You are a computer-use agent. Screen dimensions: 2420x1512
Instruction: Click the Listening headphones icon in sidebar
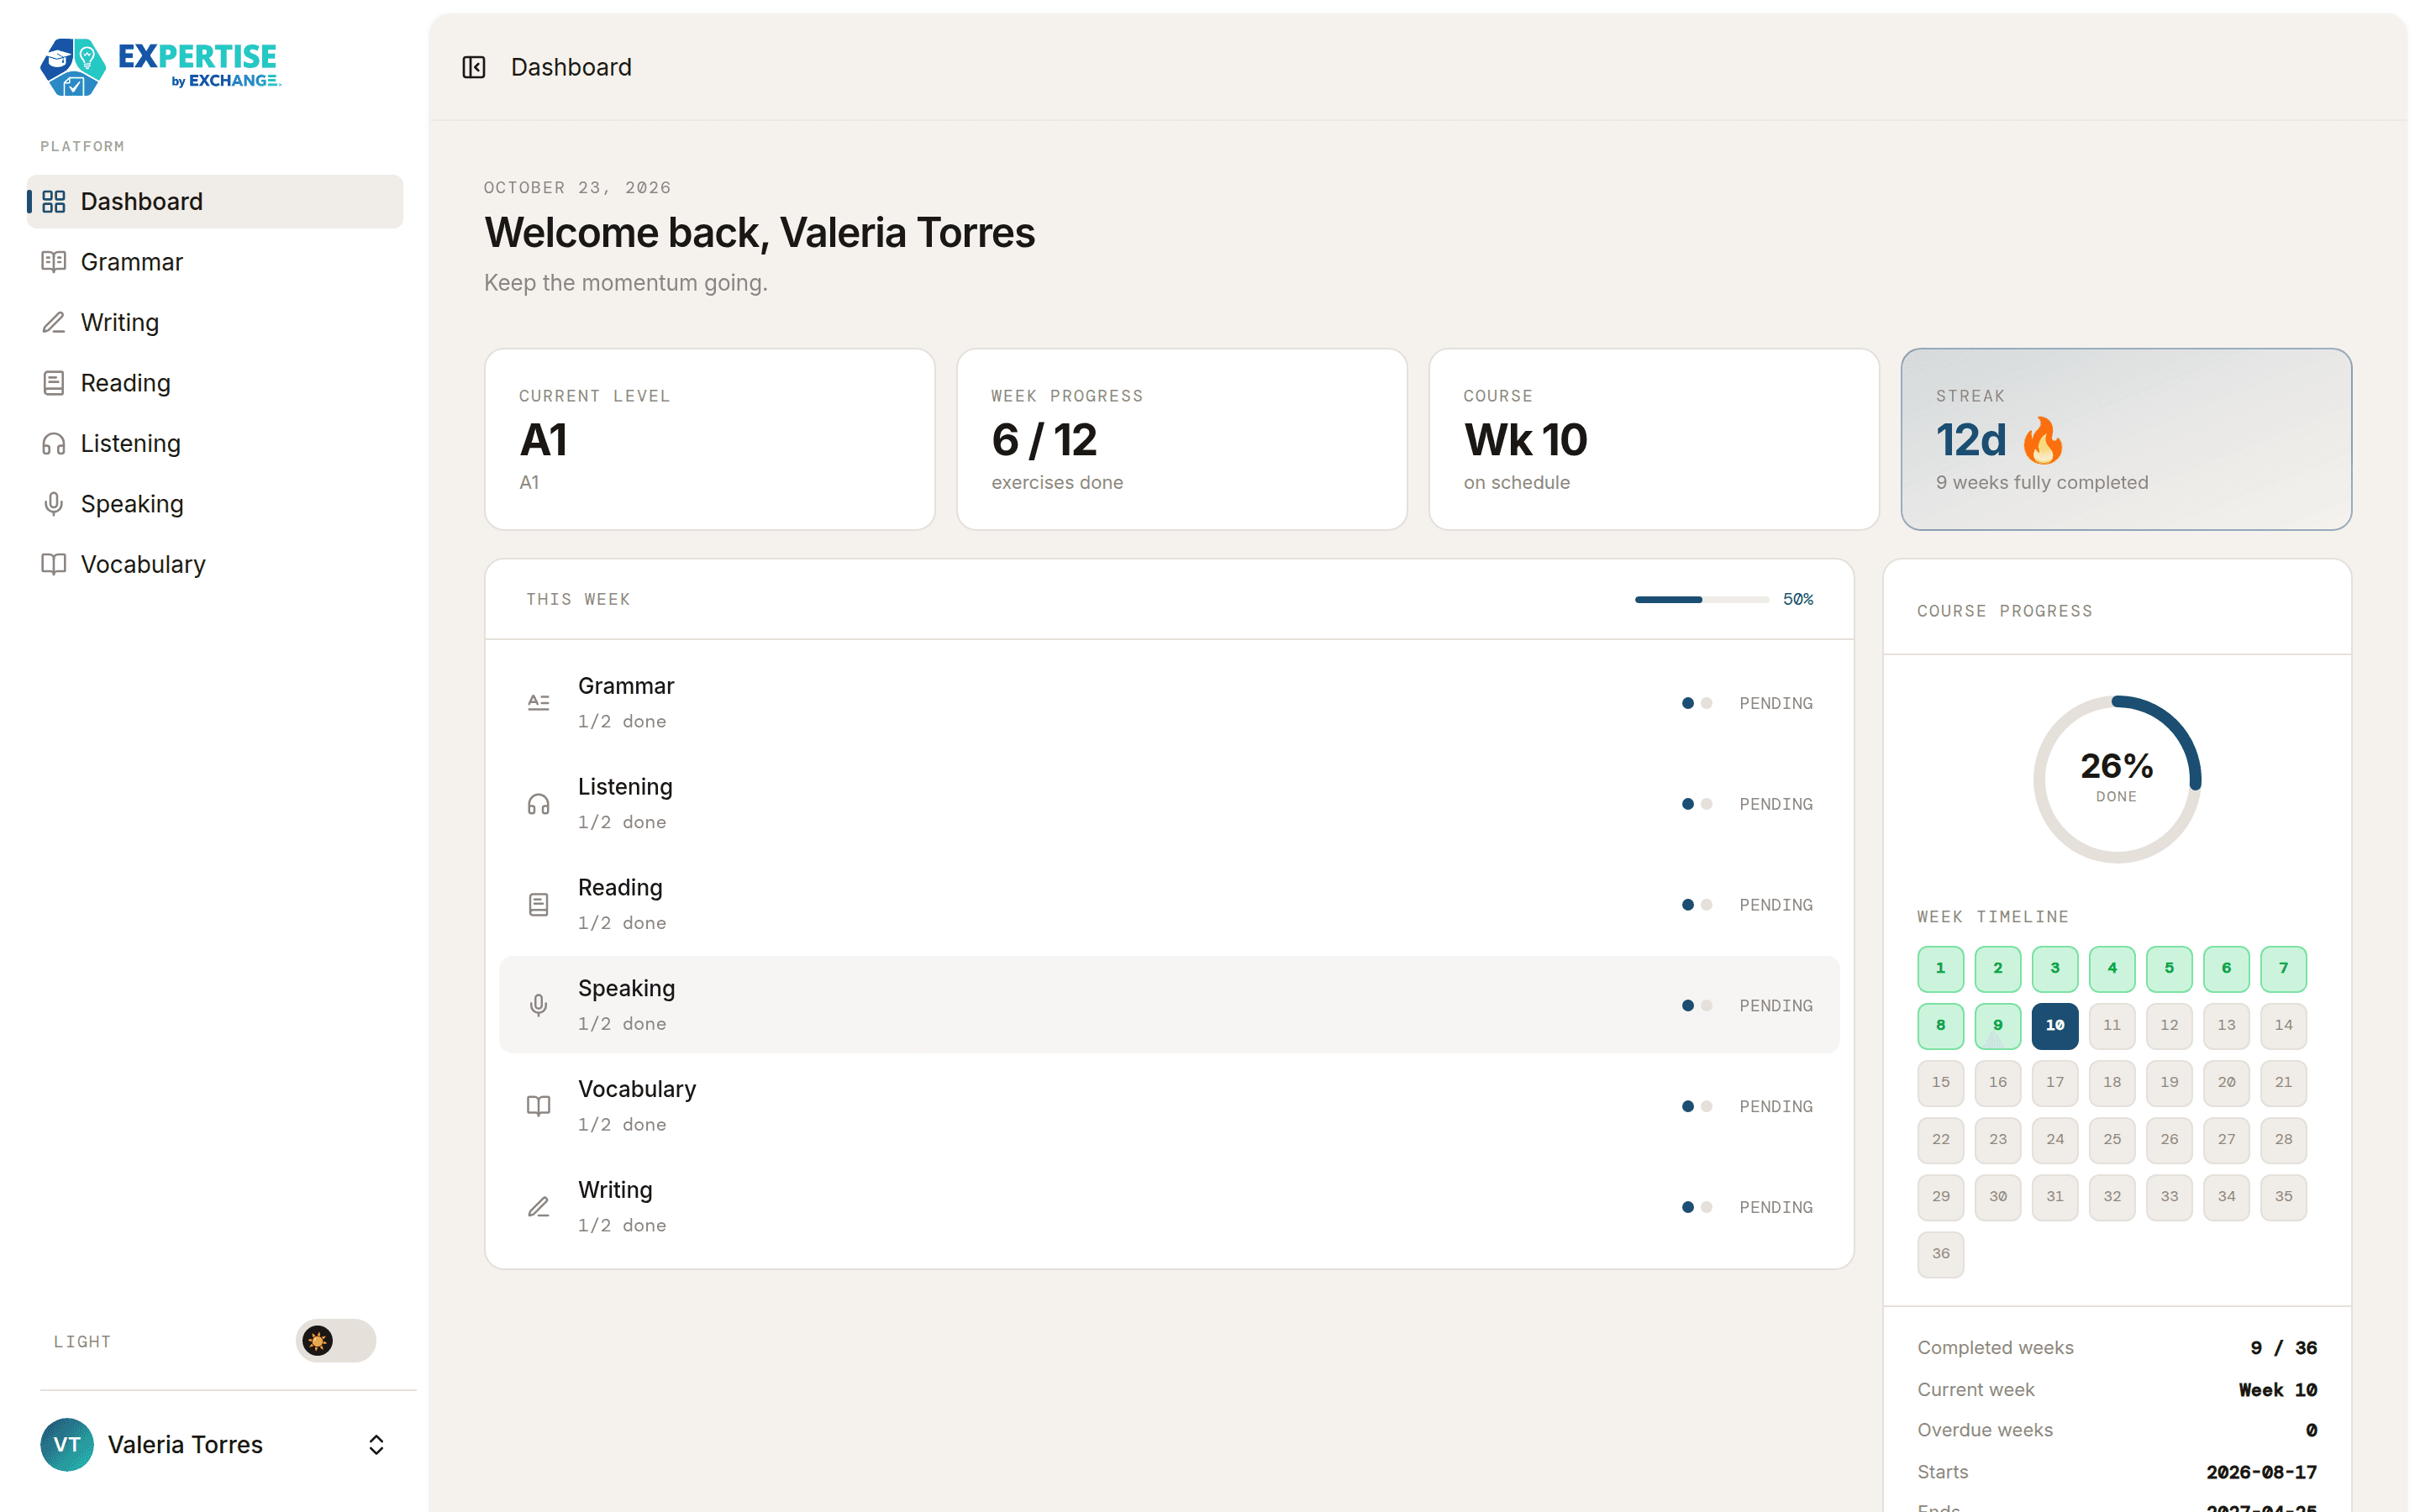[x=54, y=444]
